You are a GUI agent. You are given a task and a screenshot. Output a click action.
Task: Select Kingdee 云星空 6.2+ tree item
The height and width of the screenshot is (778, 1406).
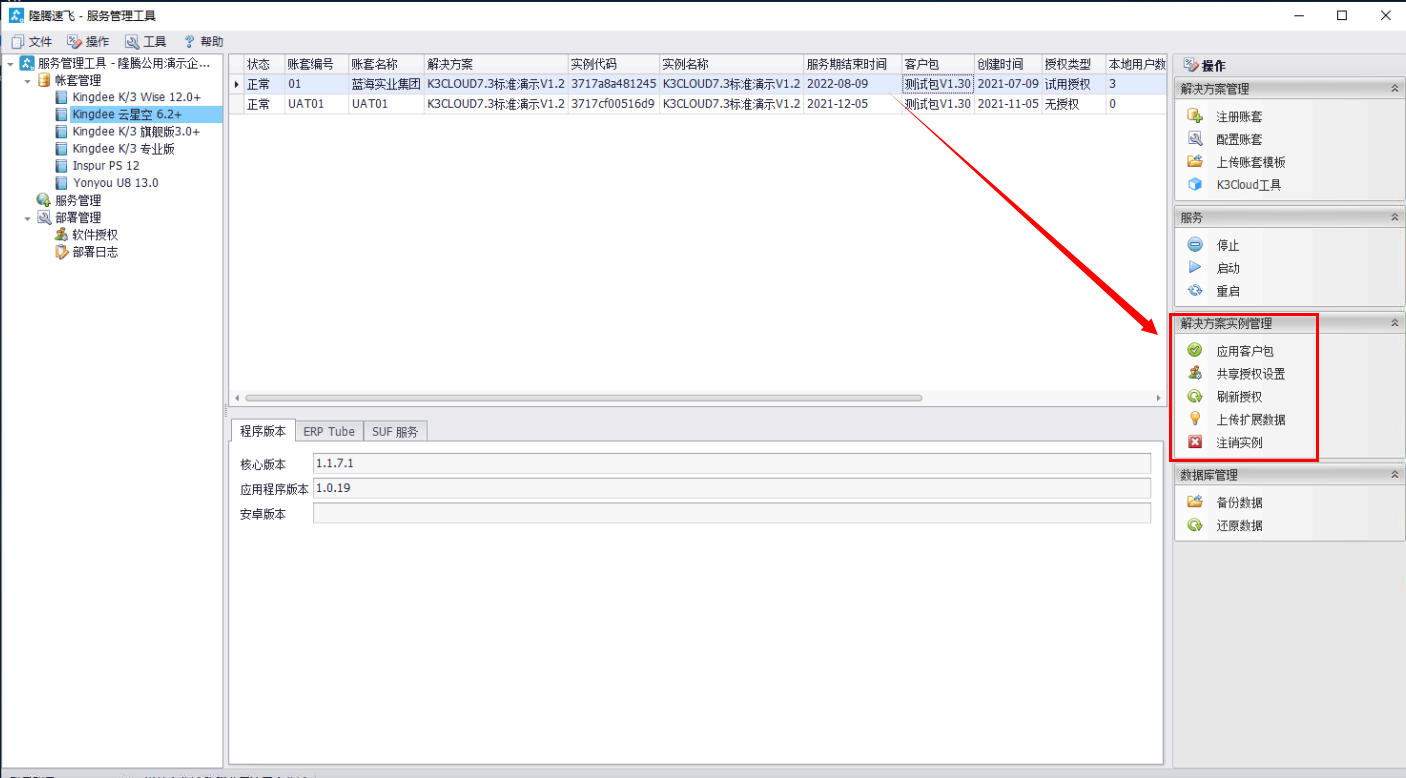(137, 115)
